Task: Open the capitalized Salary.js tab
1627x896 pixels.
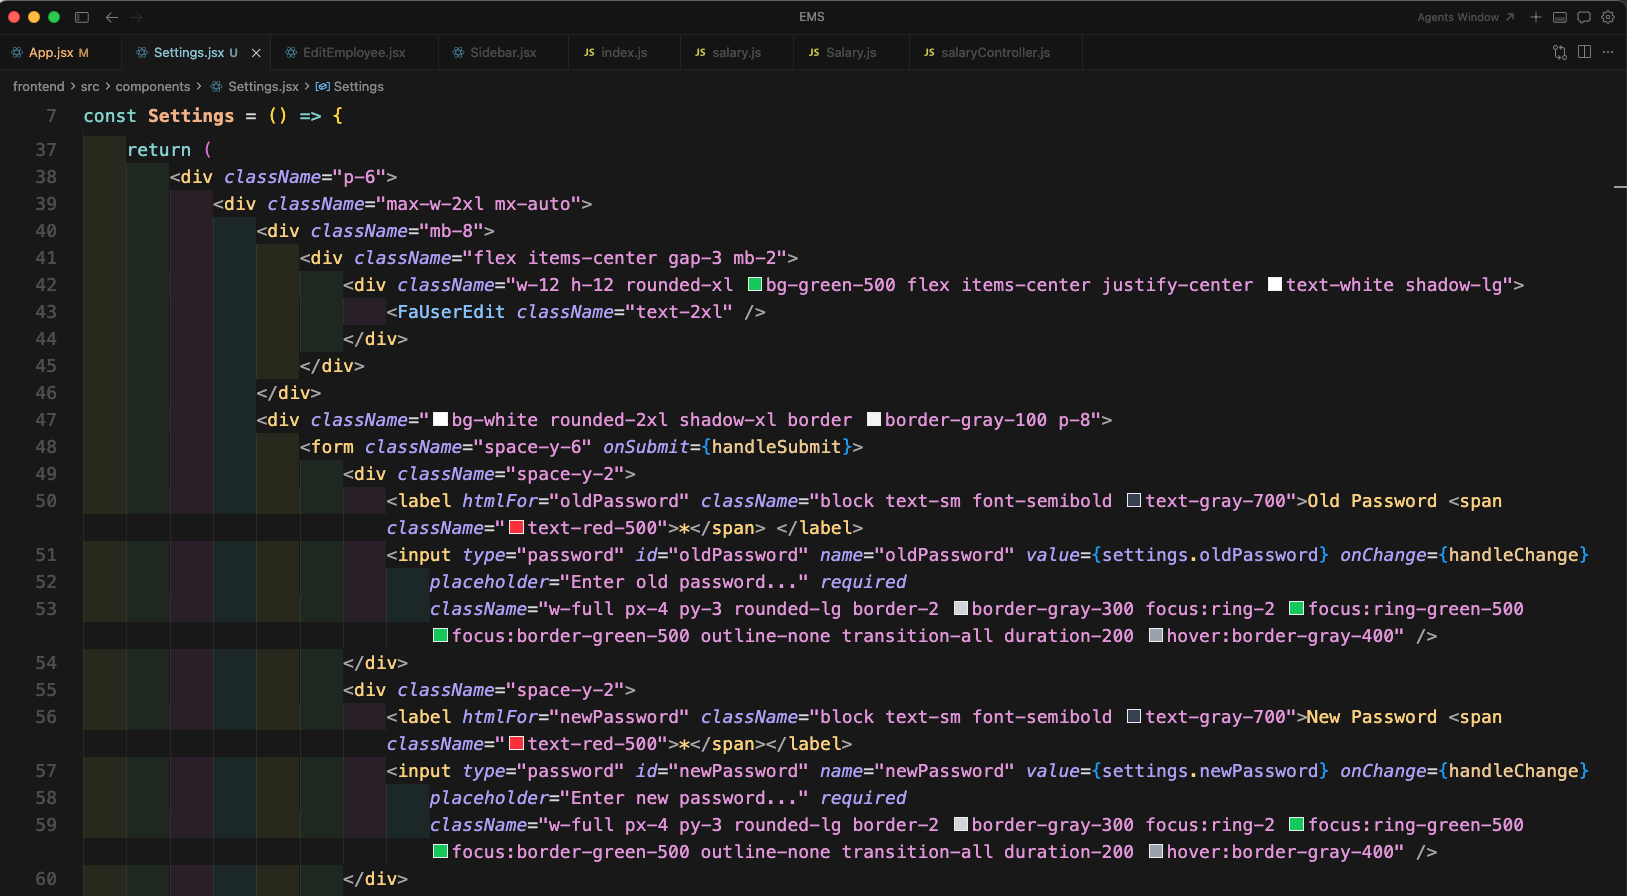Action: 851,52
